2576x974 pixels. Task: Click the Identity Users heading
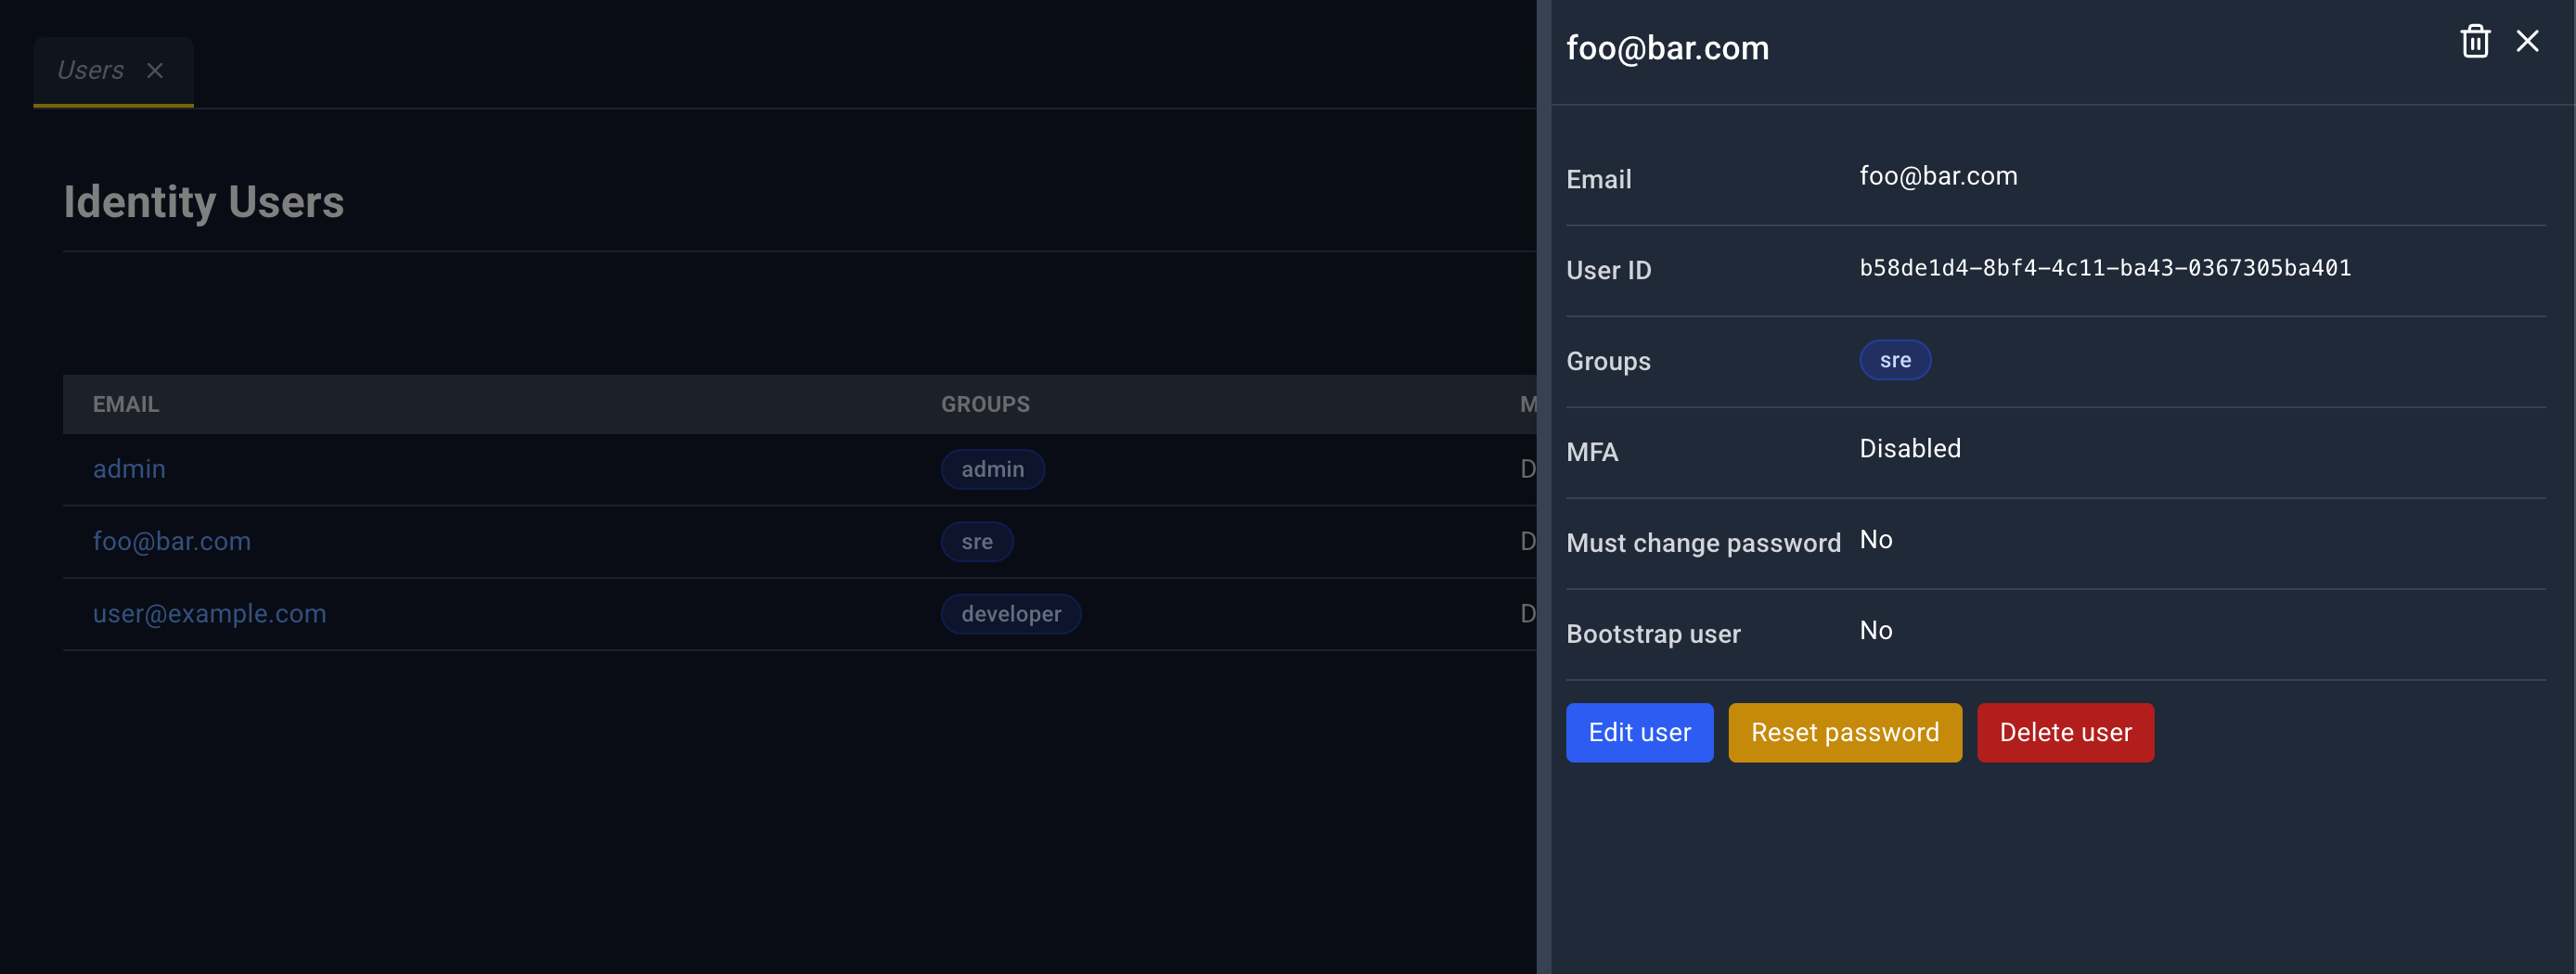point(204,202)
